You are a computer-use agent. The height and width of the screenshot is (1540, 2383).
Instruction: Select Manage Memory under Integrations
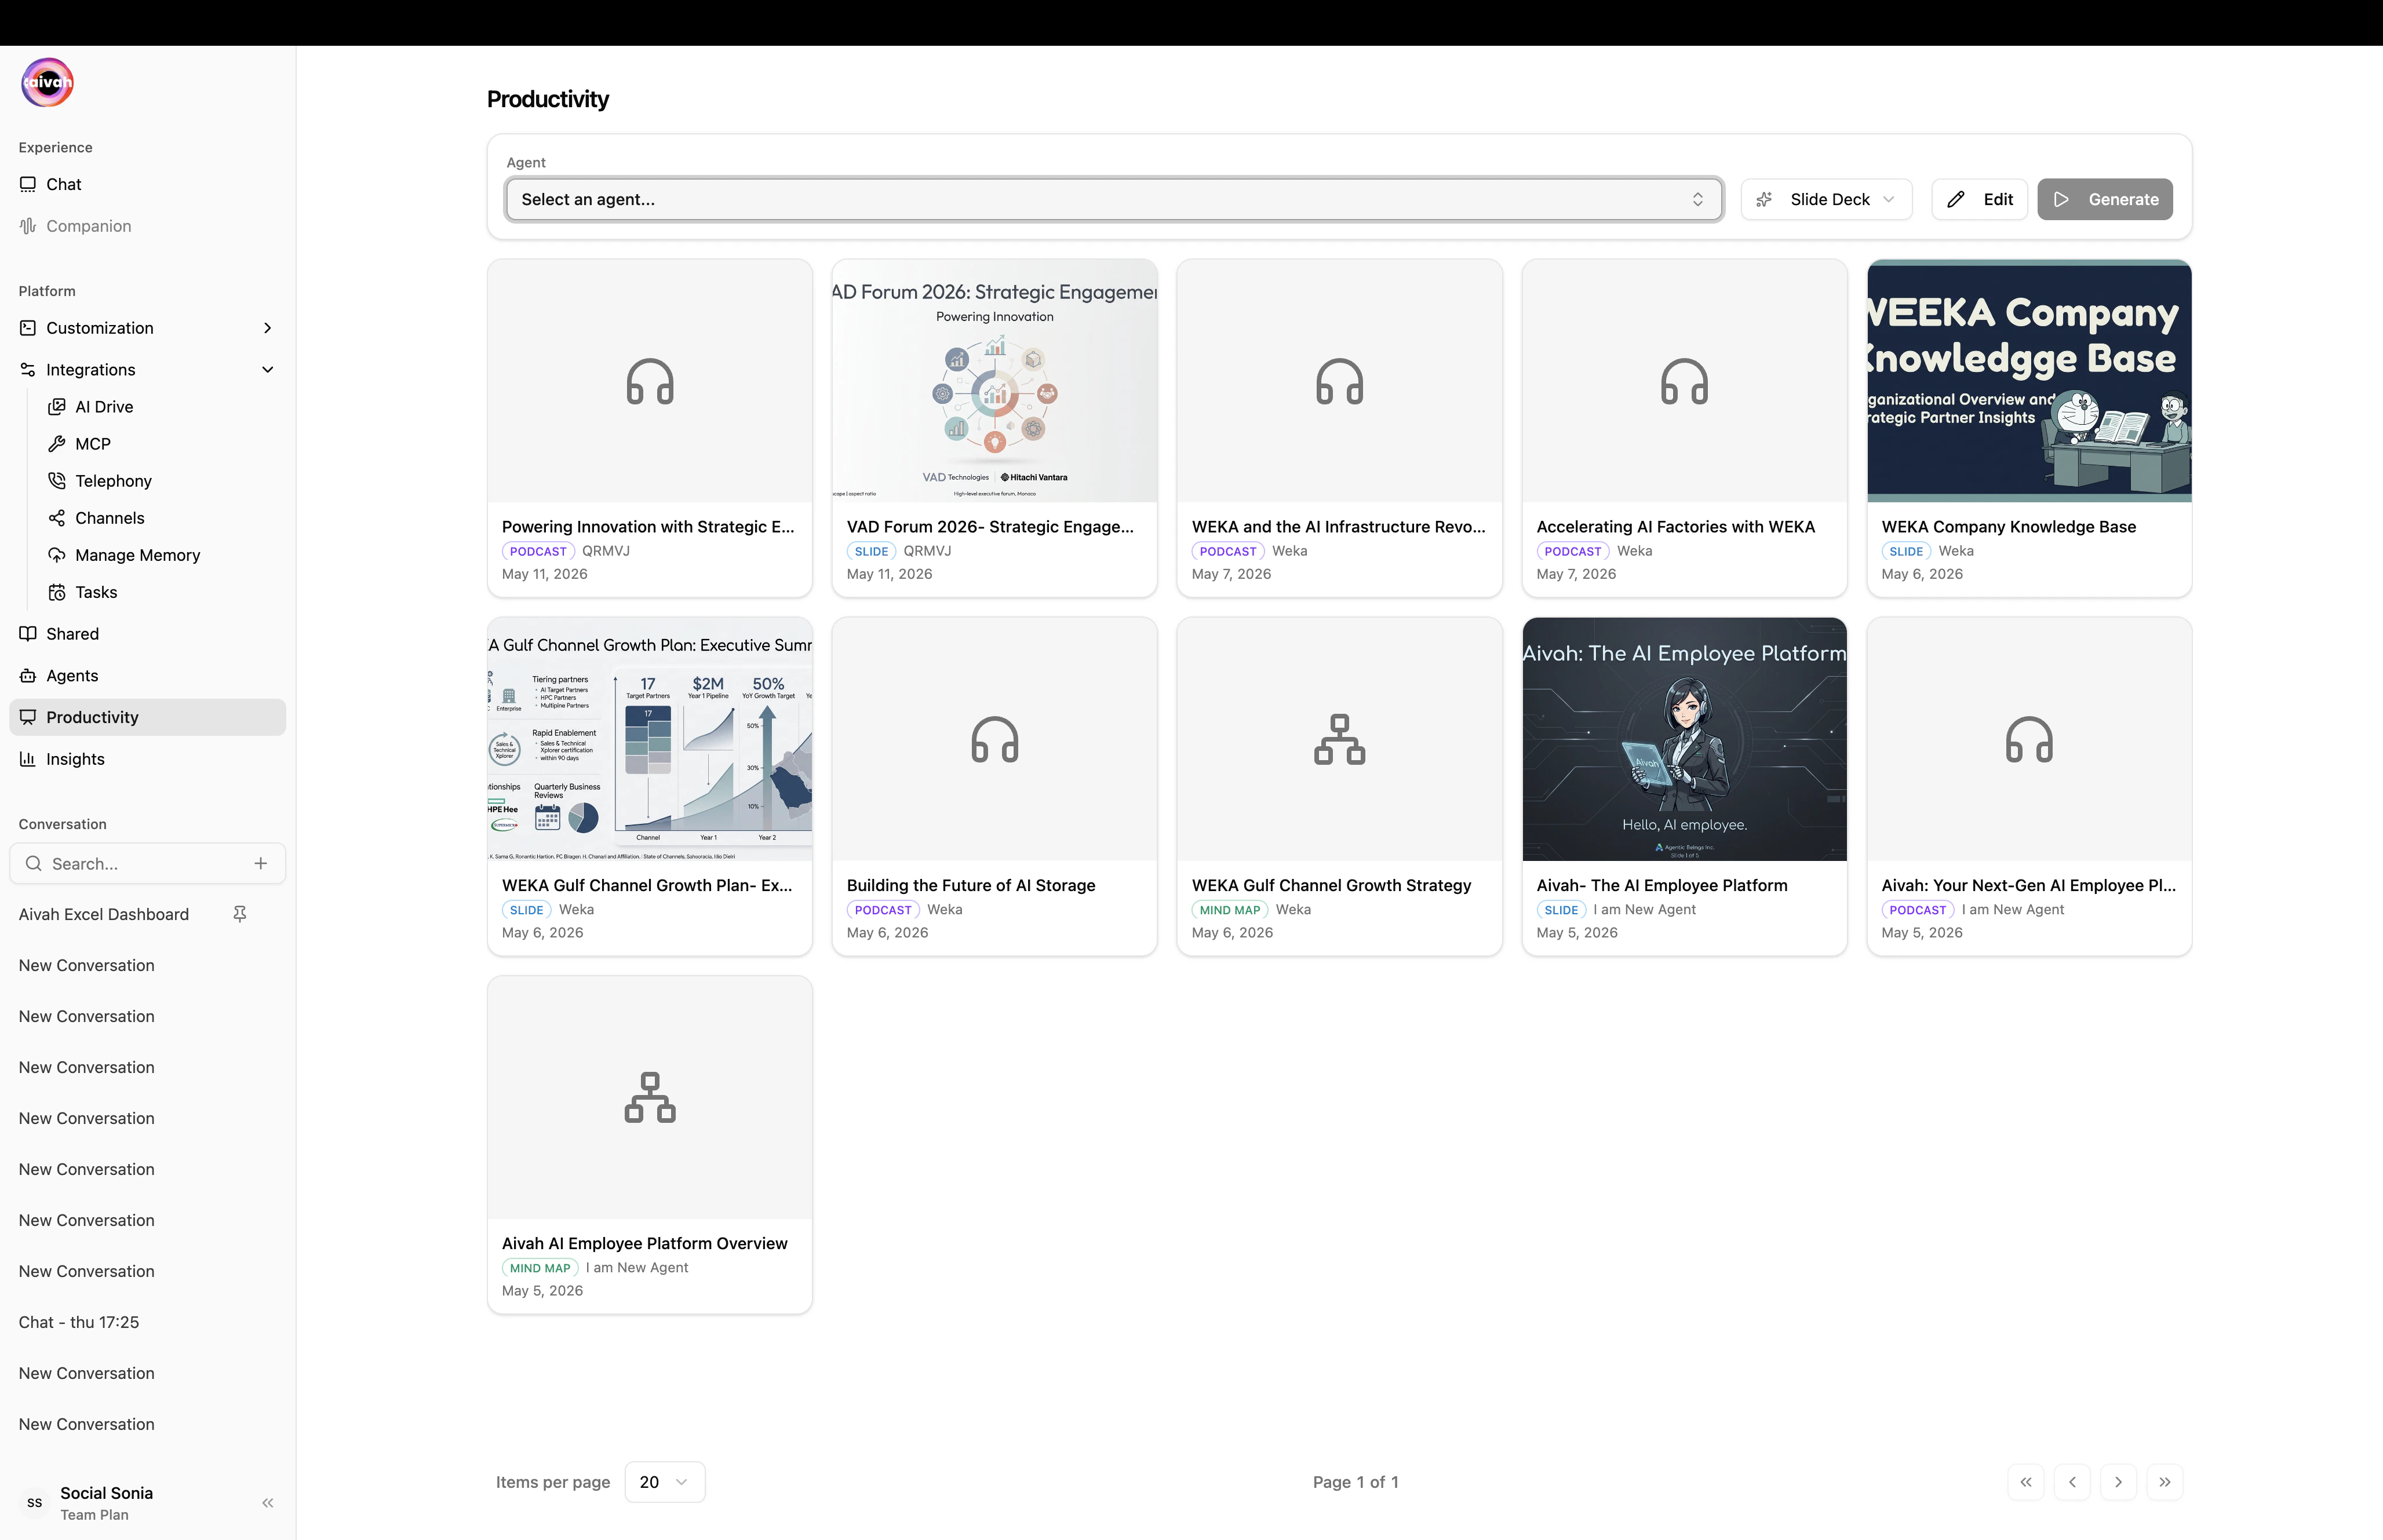click(x=162, y=555)
